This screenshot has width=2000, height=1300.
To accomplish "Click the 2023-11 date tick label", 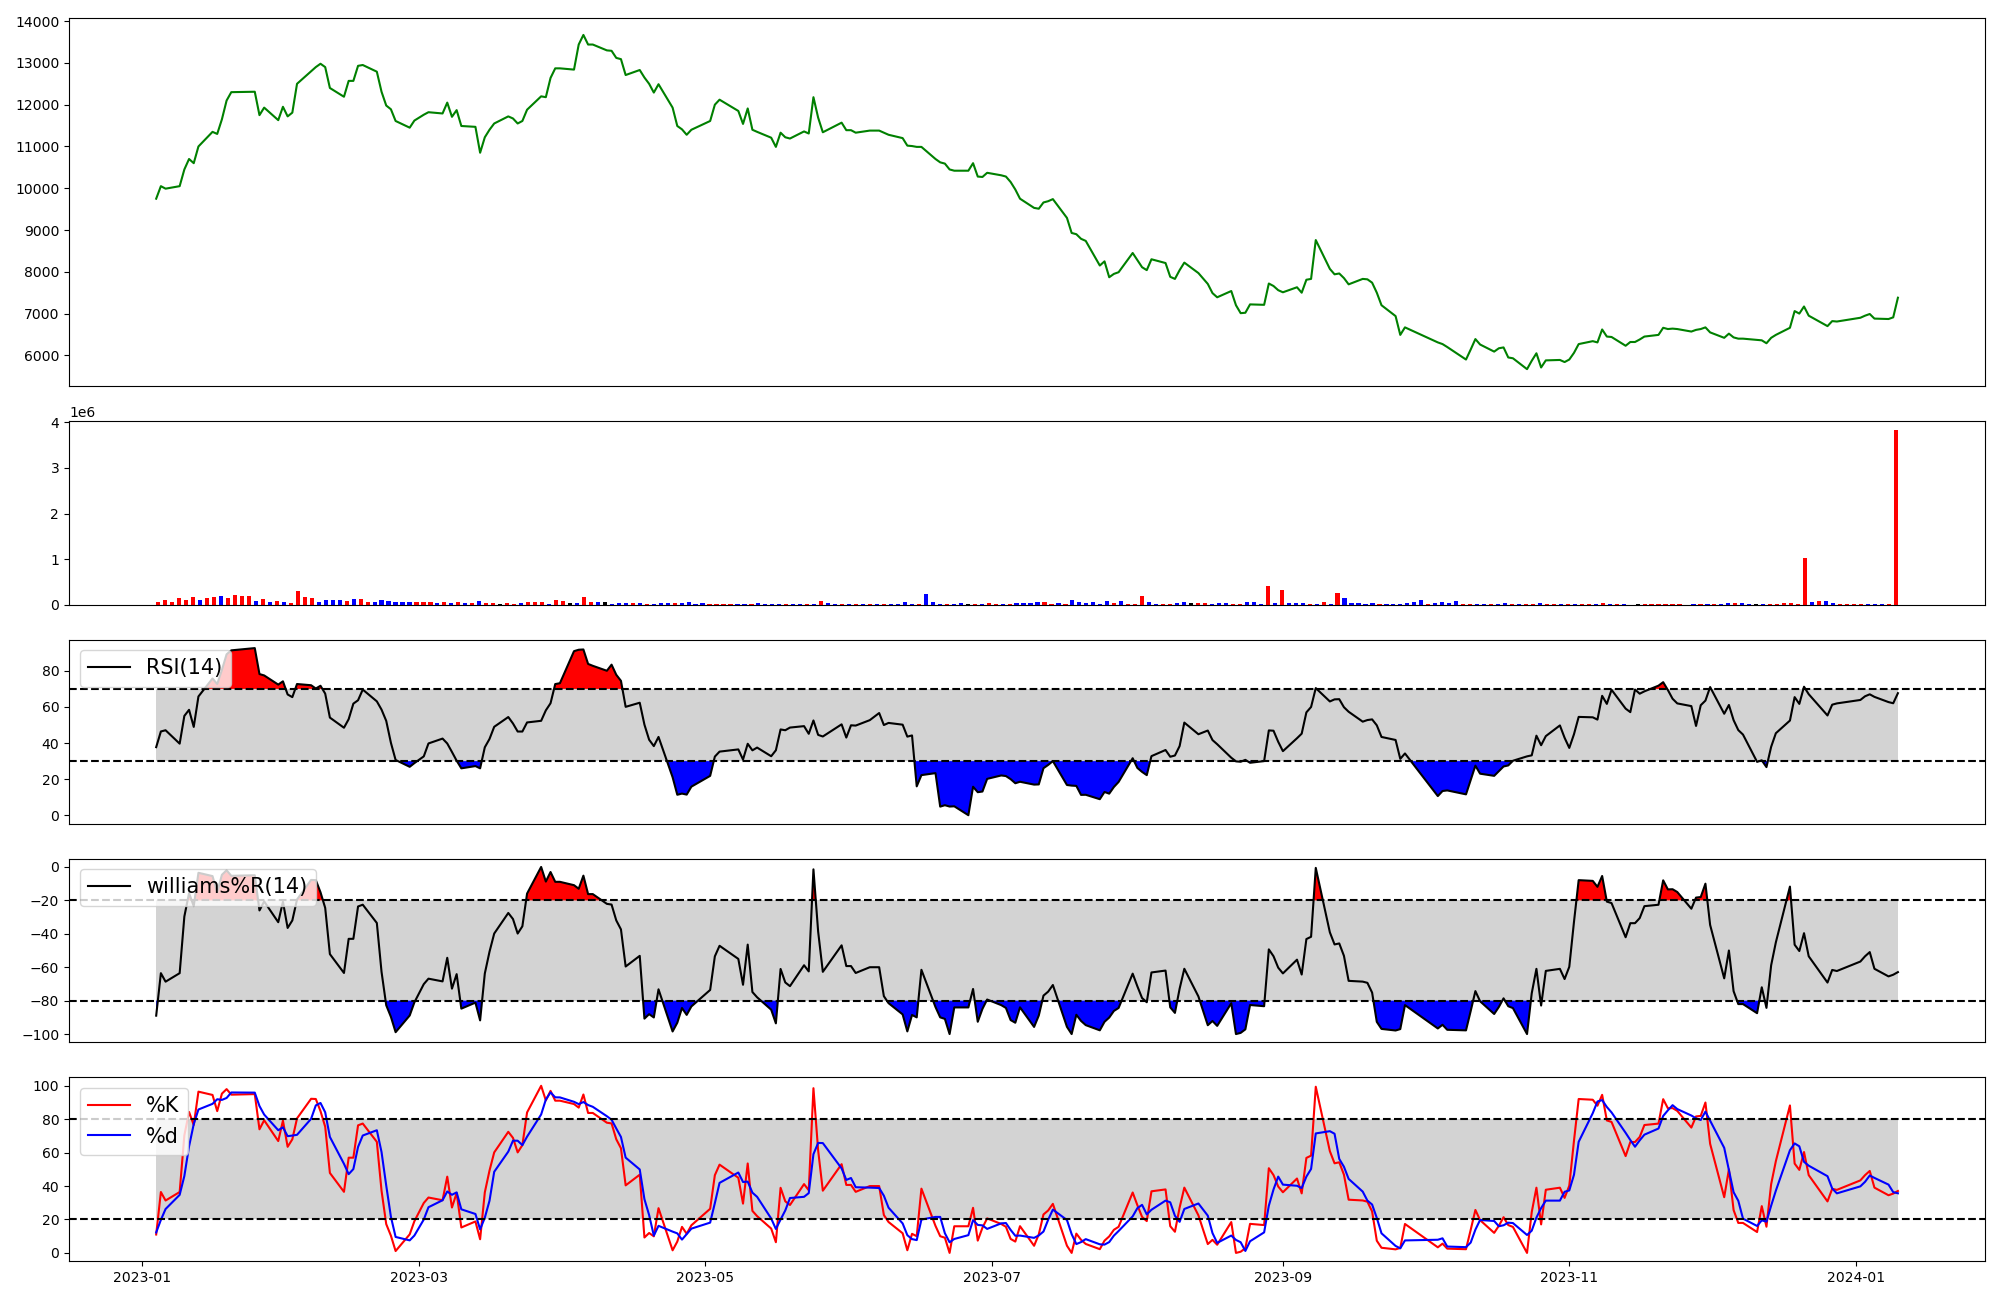I will 1568,1277.
